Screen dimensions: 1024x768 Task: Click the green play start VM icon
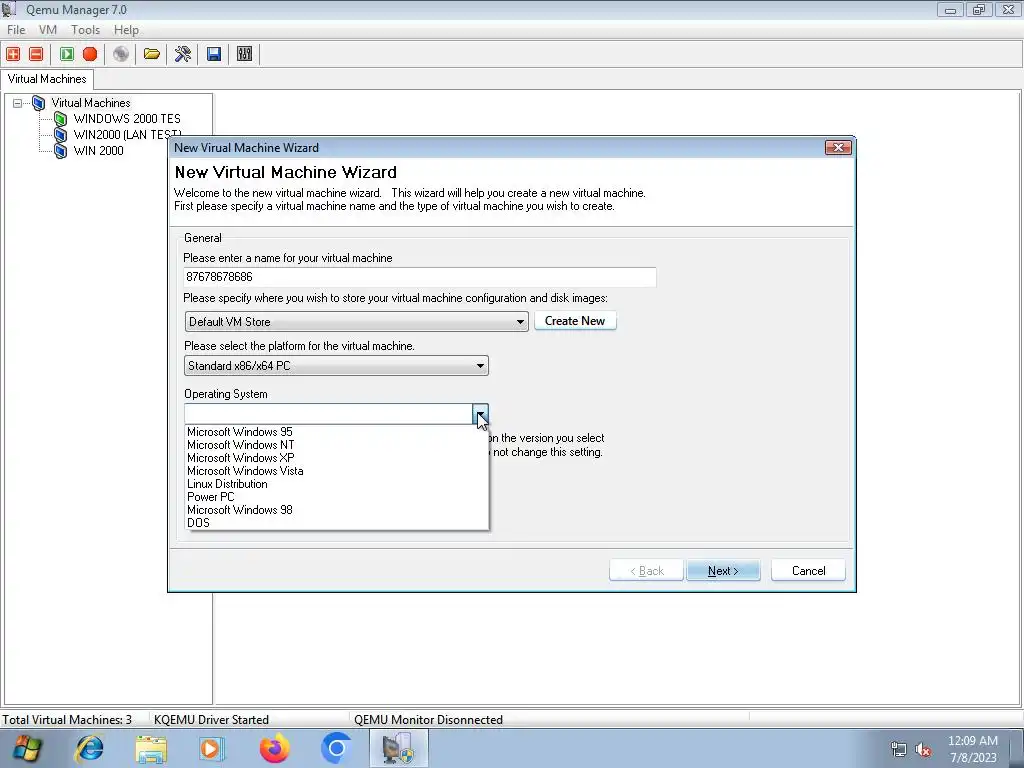pos(67,54)
